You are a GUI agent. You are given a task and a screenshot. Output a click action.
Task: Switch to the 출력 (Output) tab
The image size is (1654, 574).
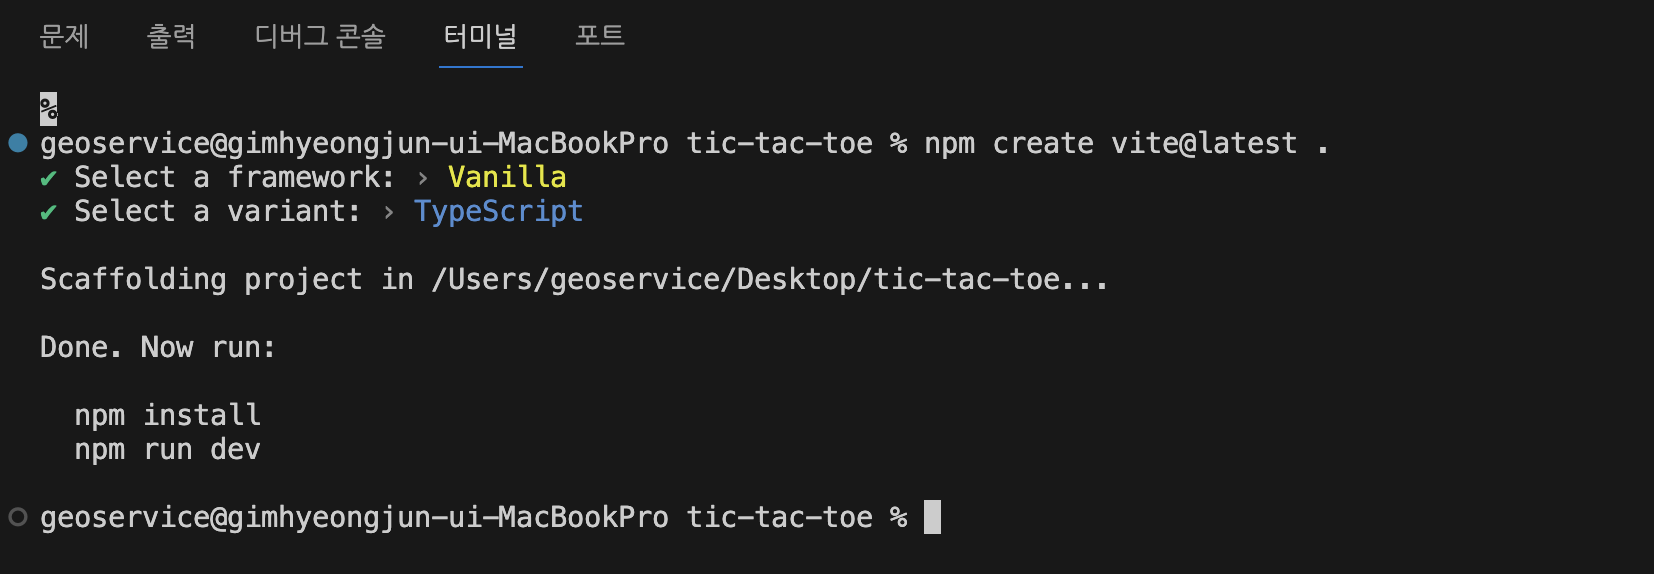[x=171, y=37]
